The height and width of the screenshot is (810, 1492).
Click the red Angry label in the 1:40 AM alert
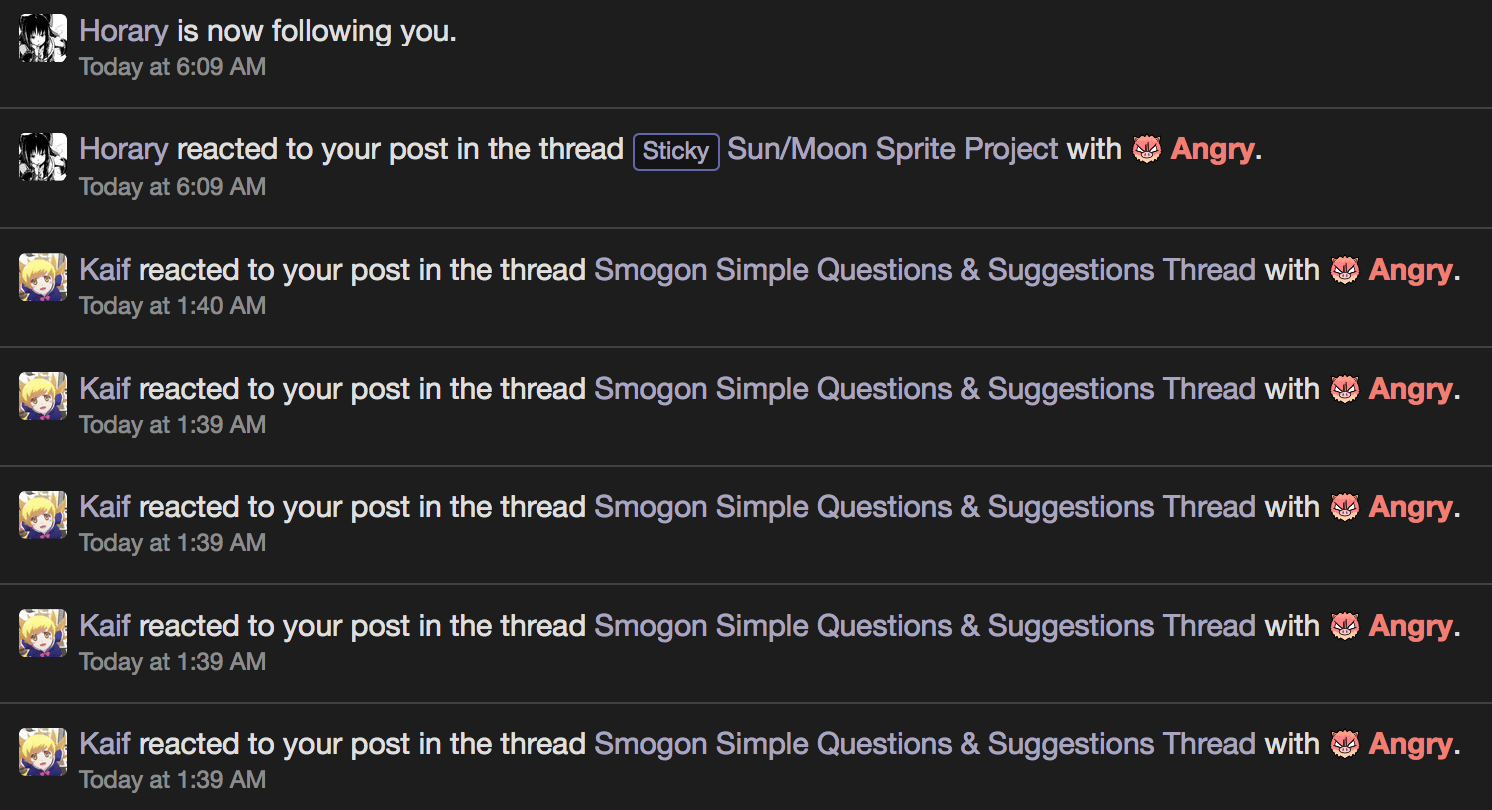(x=1410, y=270)
